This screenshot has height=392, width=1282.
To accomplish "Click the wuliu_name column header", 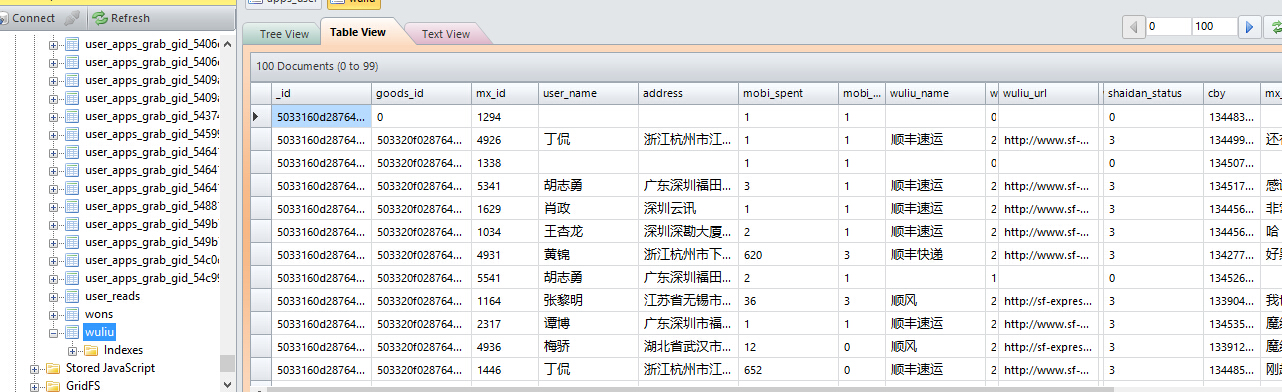I will tap(936, 93).
